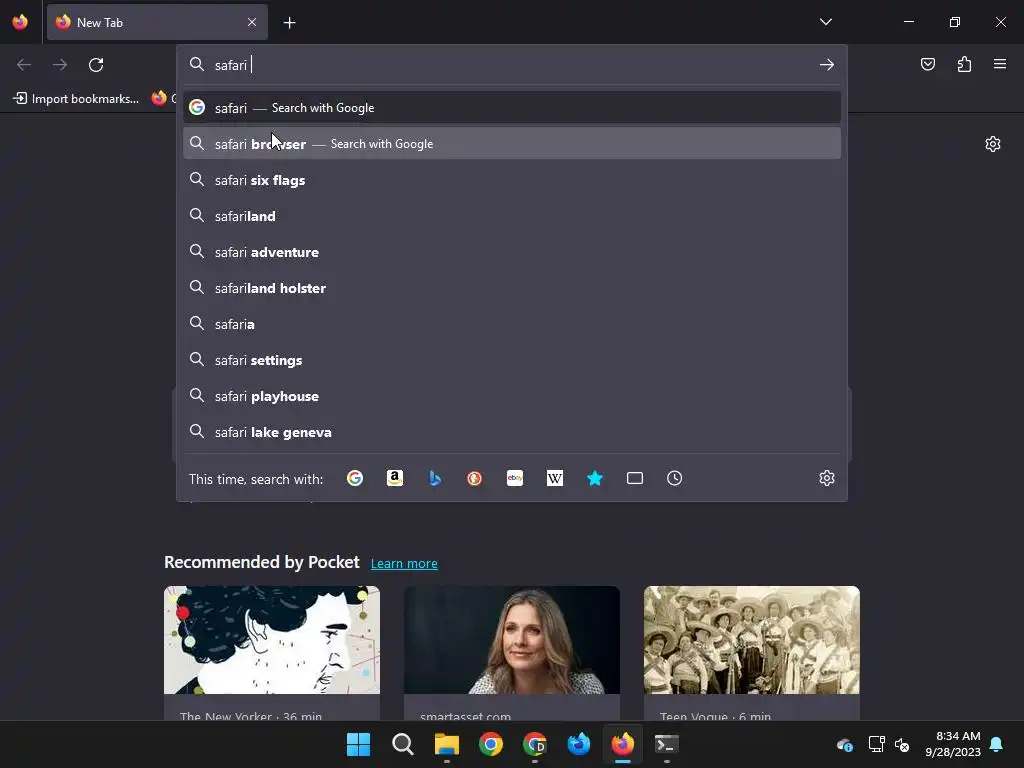Search this time with Wikipedia icon
Image resolution: width=1024 pixels, height=768 pixels.
[554, 479]
